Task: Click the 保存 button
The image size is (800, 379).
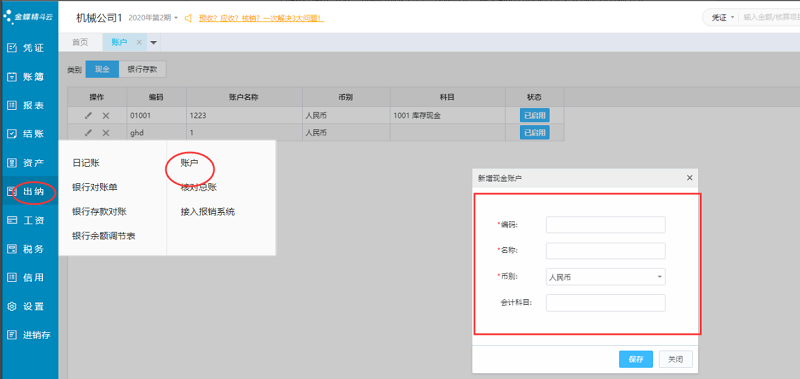Action: tap(636, 359)
